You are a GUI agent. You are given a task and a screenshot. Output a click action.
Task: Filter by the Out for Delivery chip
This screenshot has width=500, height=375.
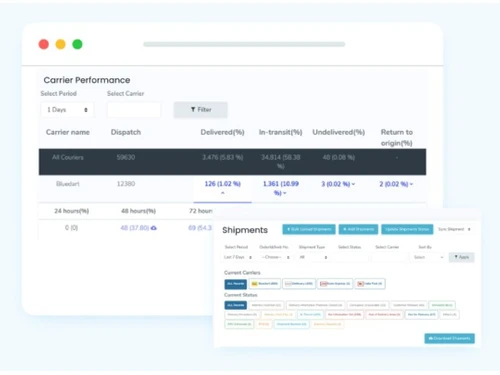pos(421,314)
